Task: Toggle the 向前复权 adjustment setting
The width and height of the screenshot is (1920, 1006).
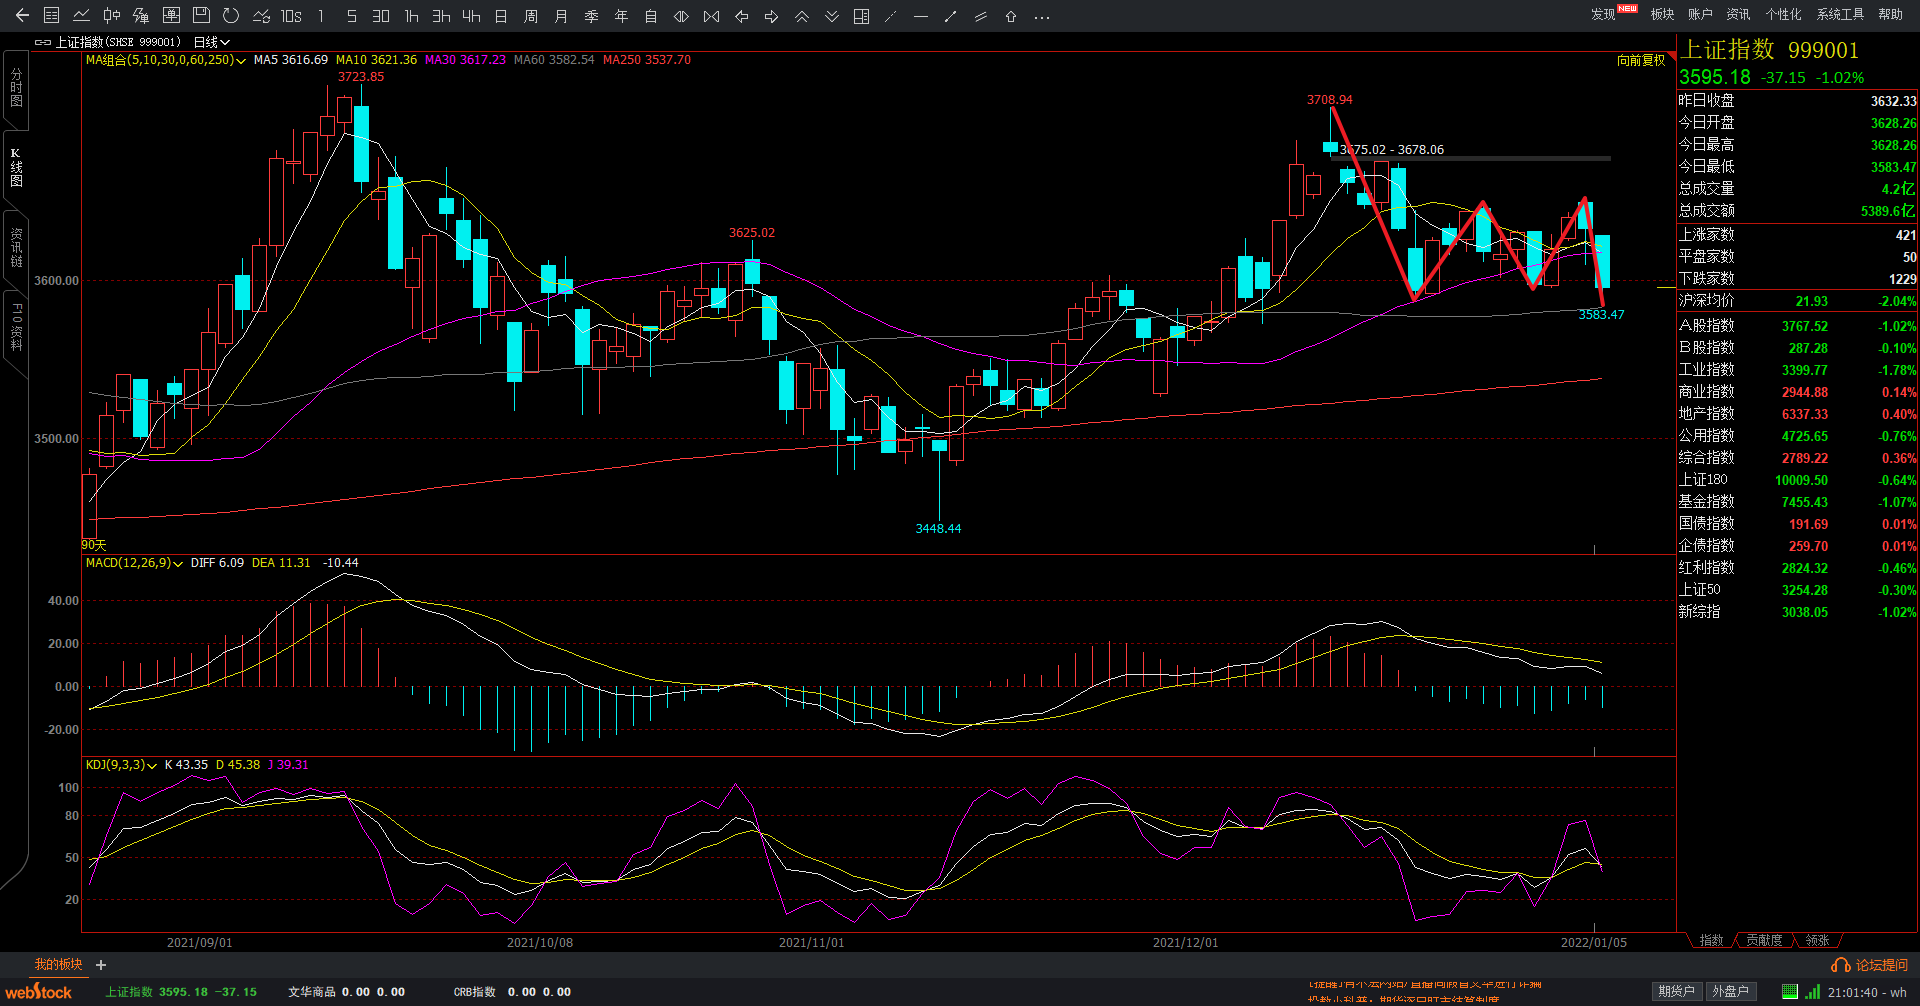Action: click(x=1641, y=60)
